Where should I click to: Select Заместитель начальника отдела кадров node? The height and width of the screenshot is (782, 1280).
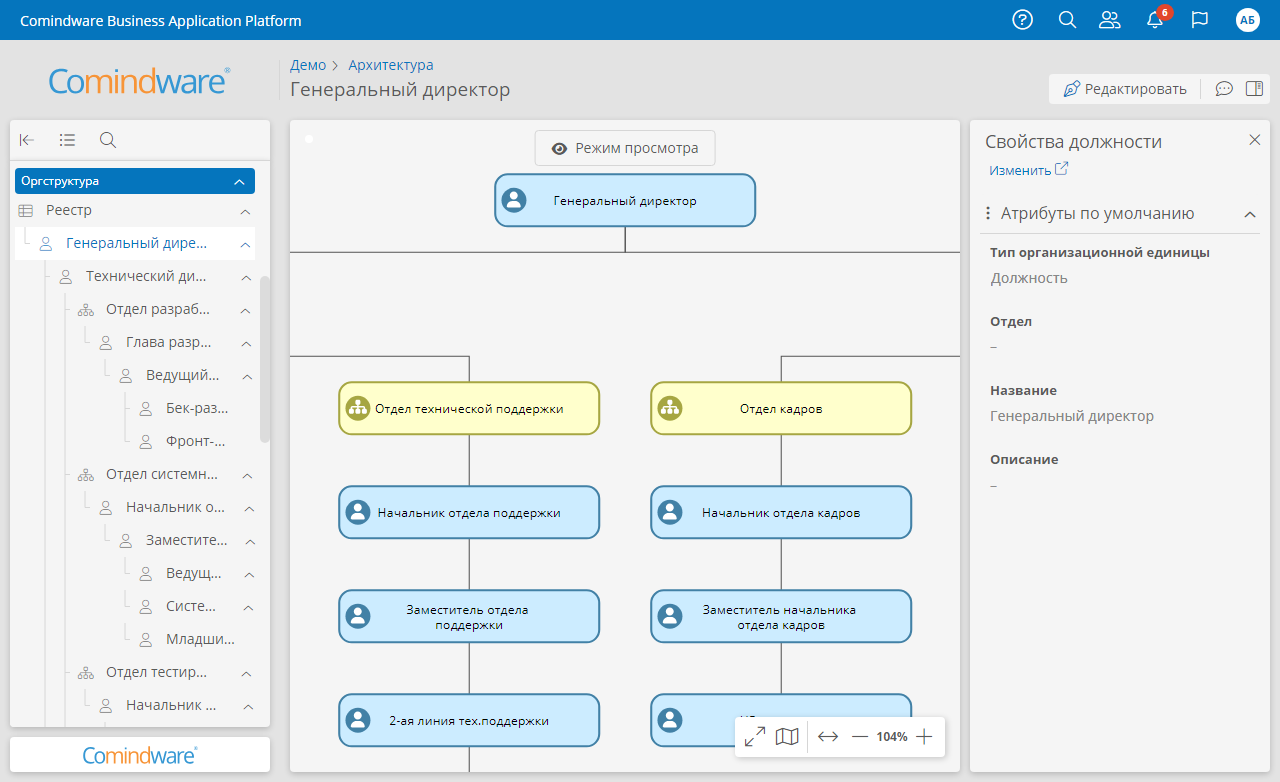(781, 616)
